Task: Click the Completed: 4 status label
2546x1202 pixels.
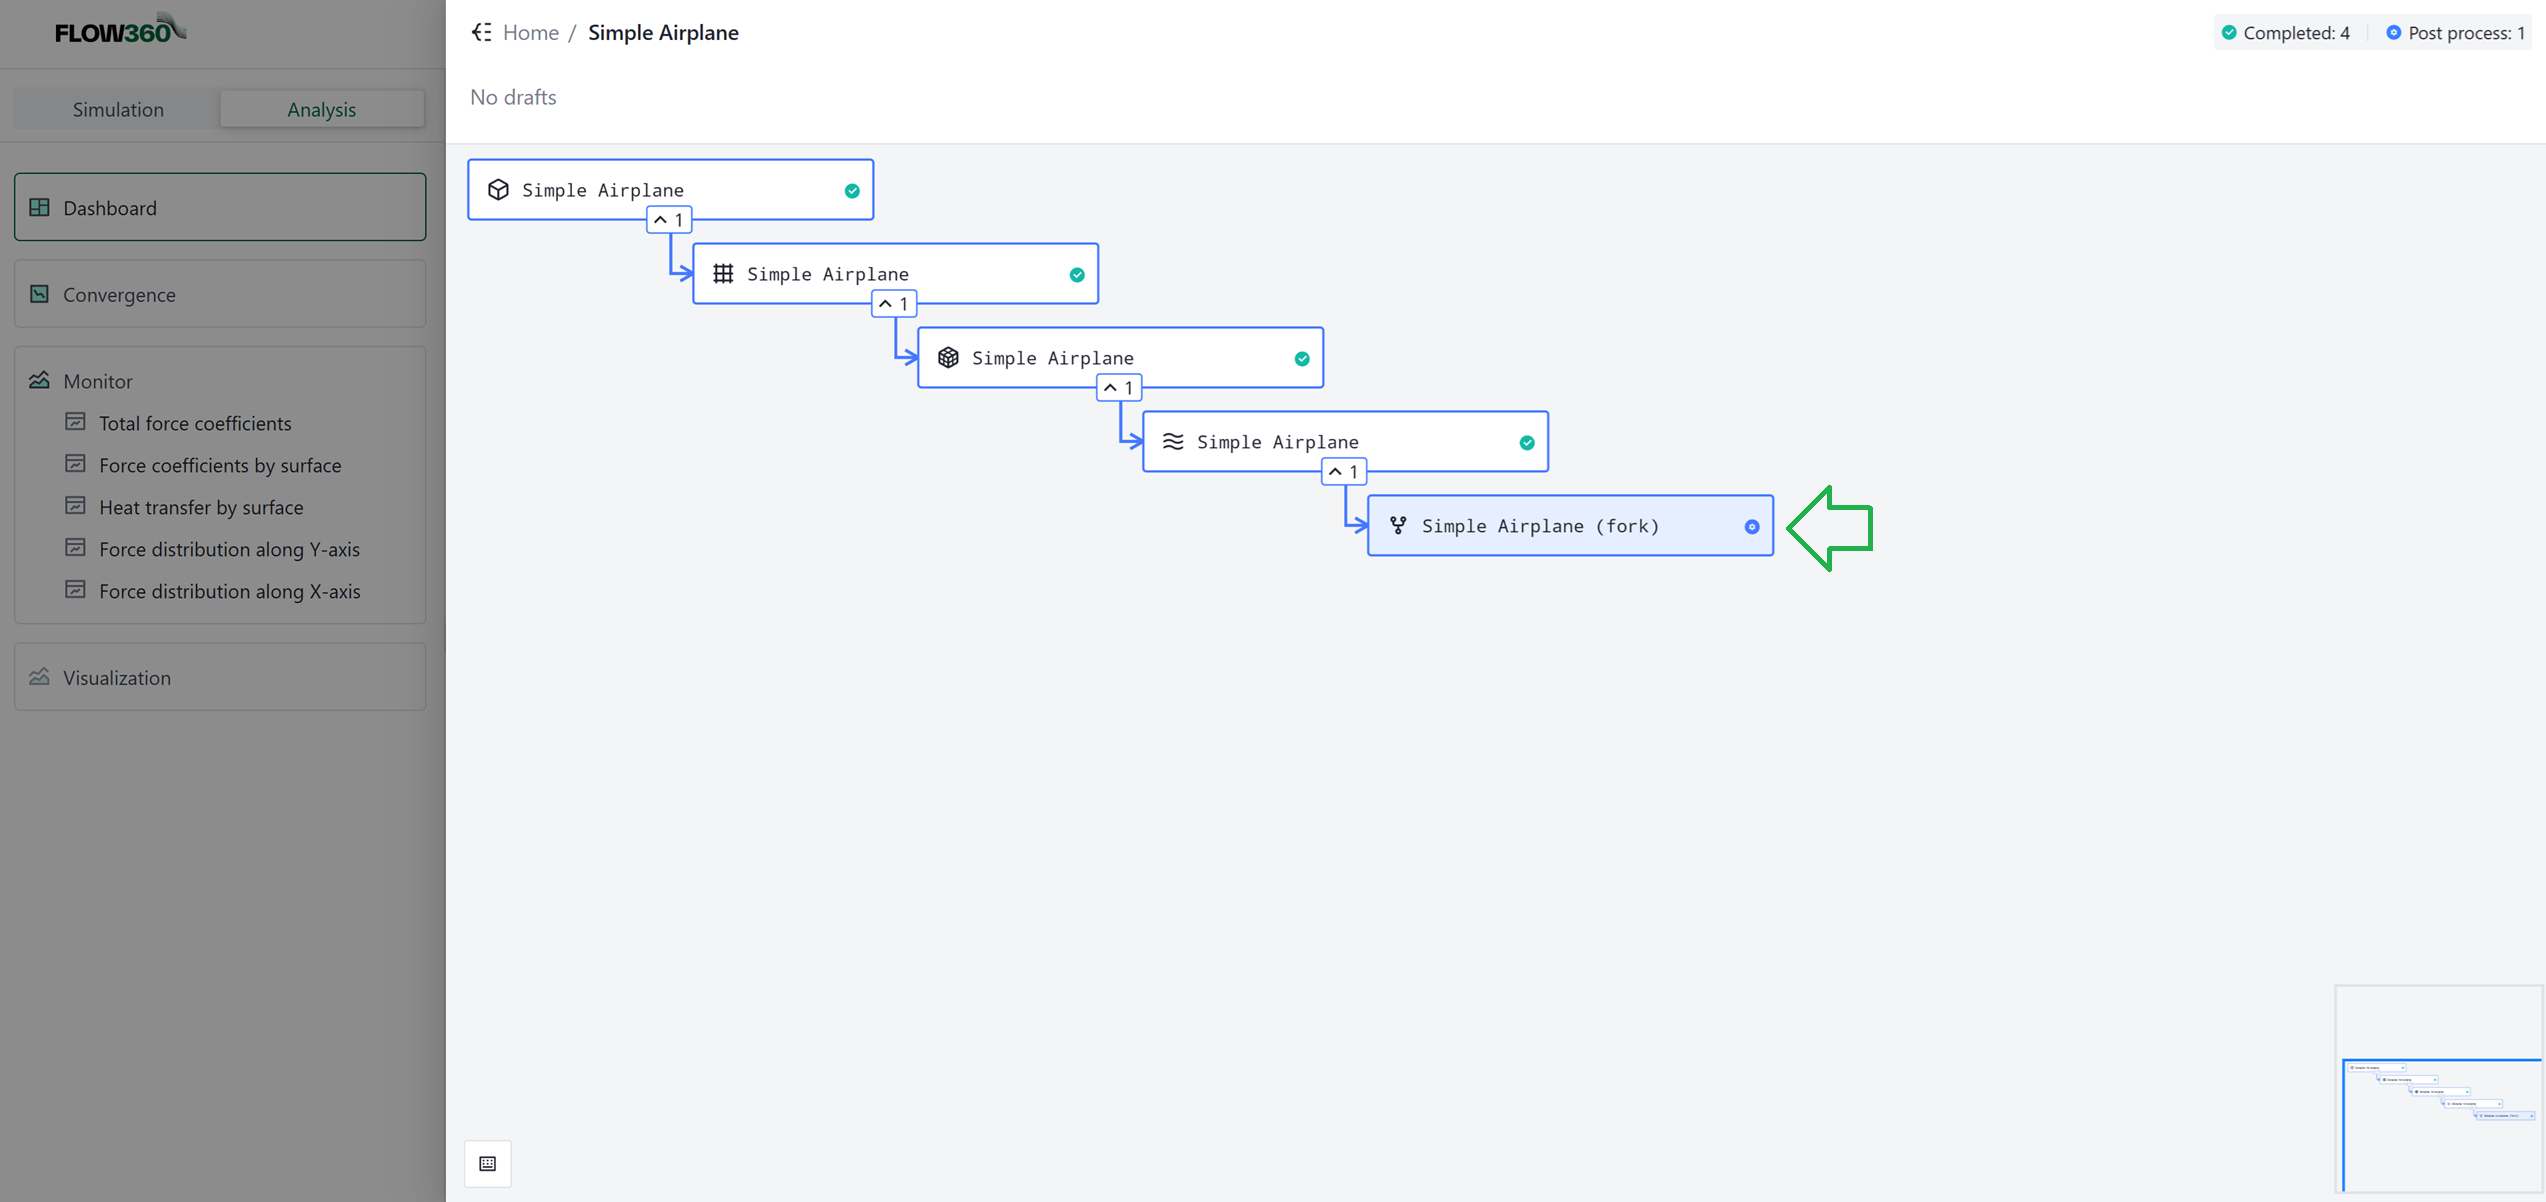Action: 2297,33
